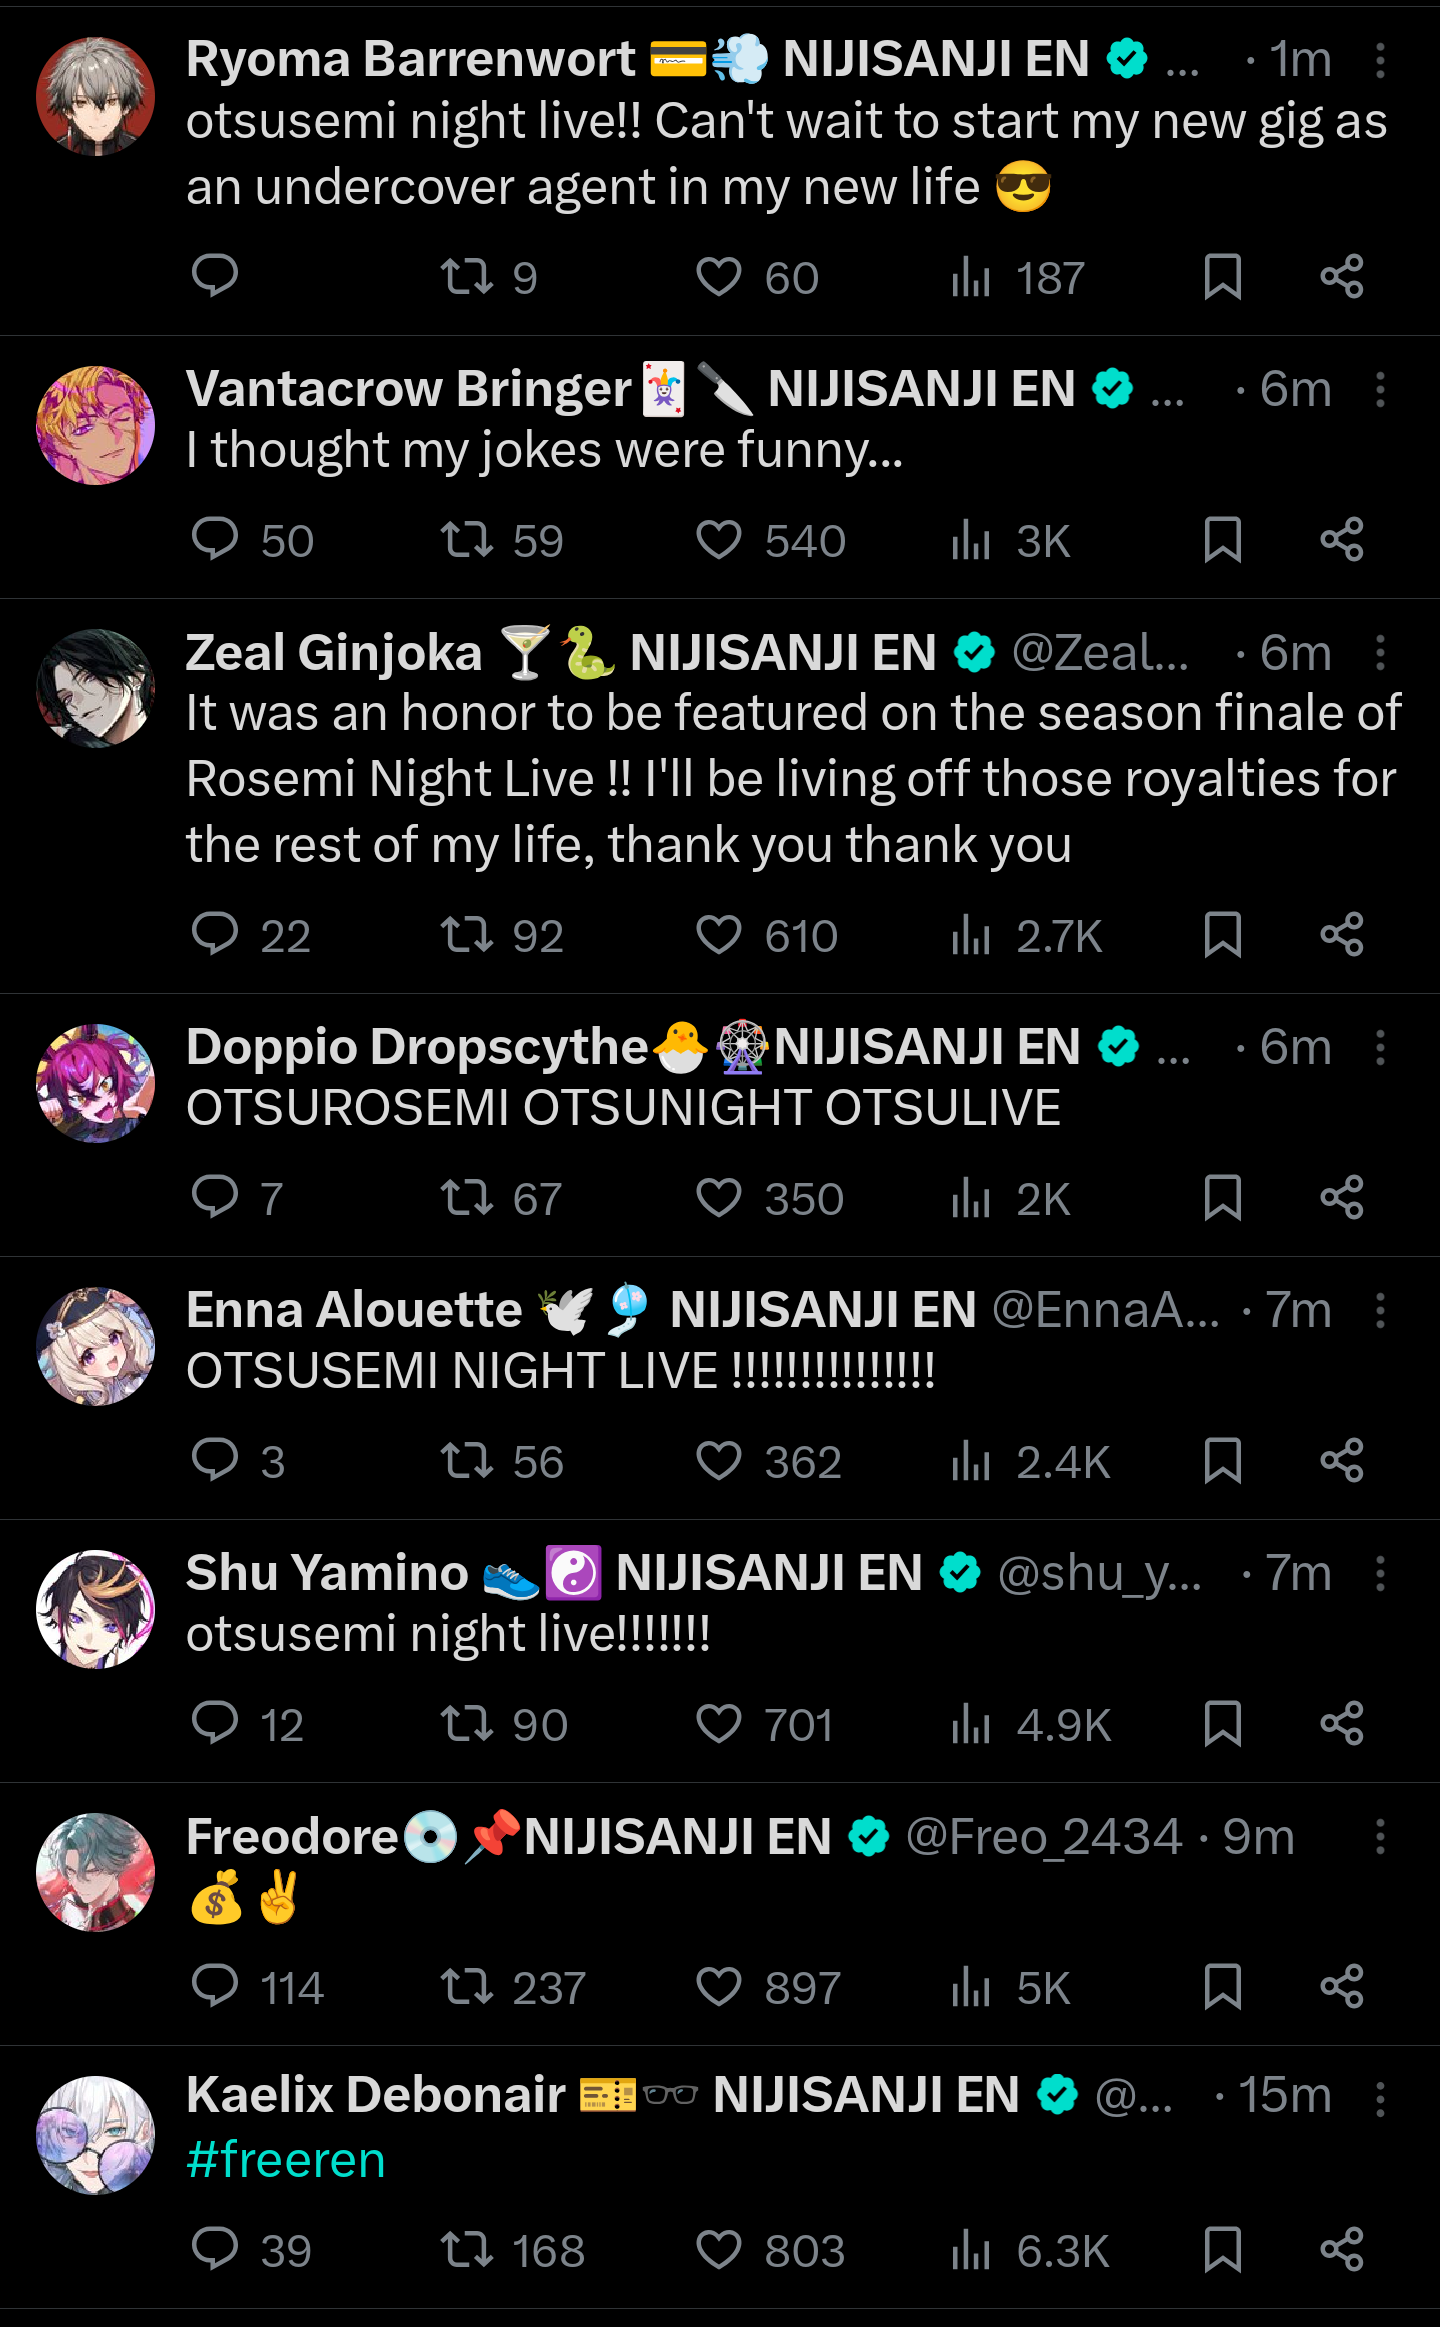View analytics on Shu Yamino's tweet
Screen dimensions: 1440x2327
pyautogui.click(x=971, y=1724)
